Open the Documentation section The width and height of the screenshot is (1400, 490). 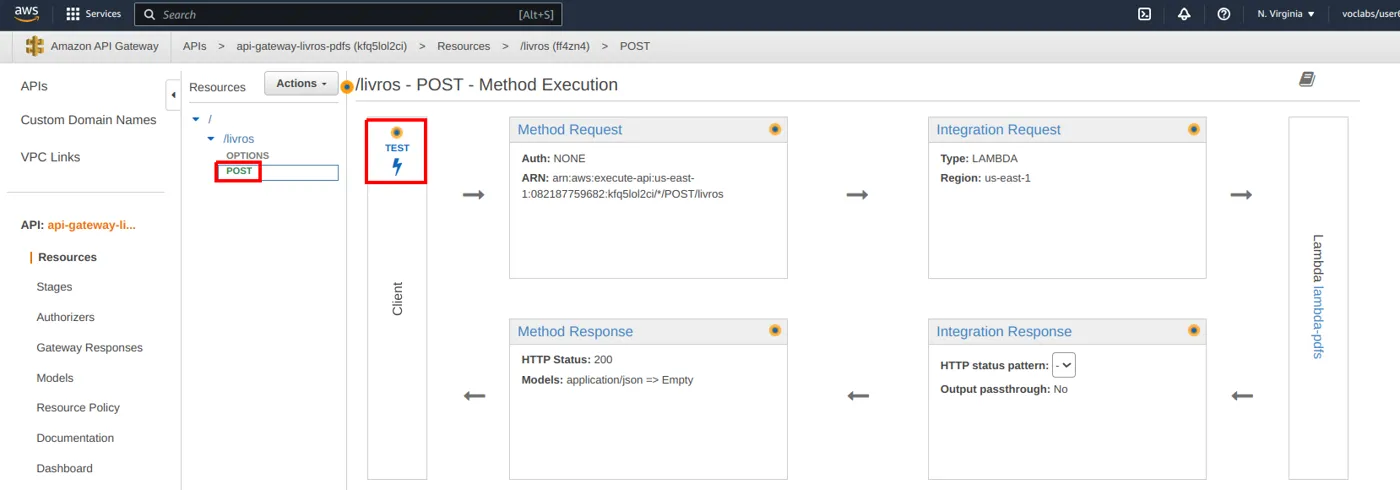click(75, 438)
